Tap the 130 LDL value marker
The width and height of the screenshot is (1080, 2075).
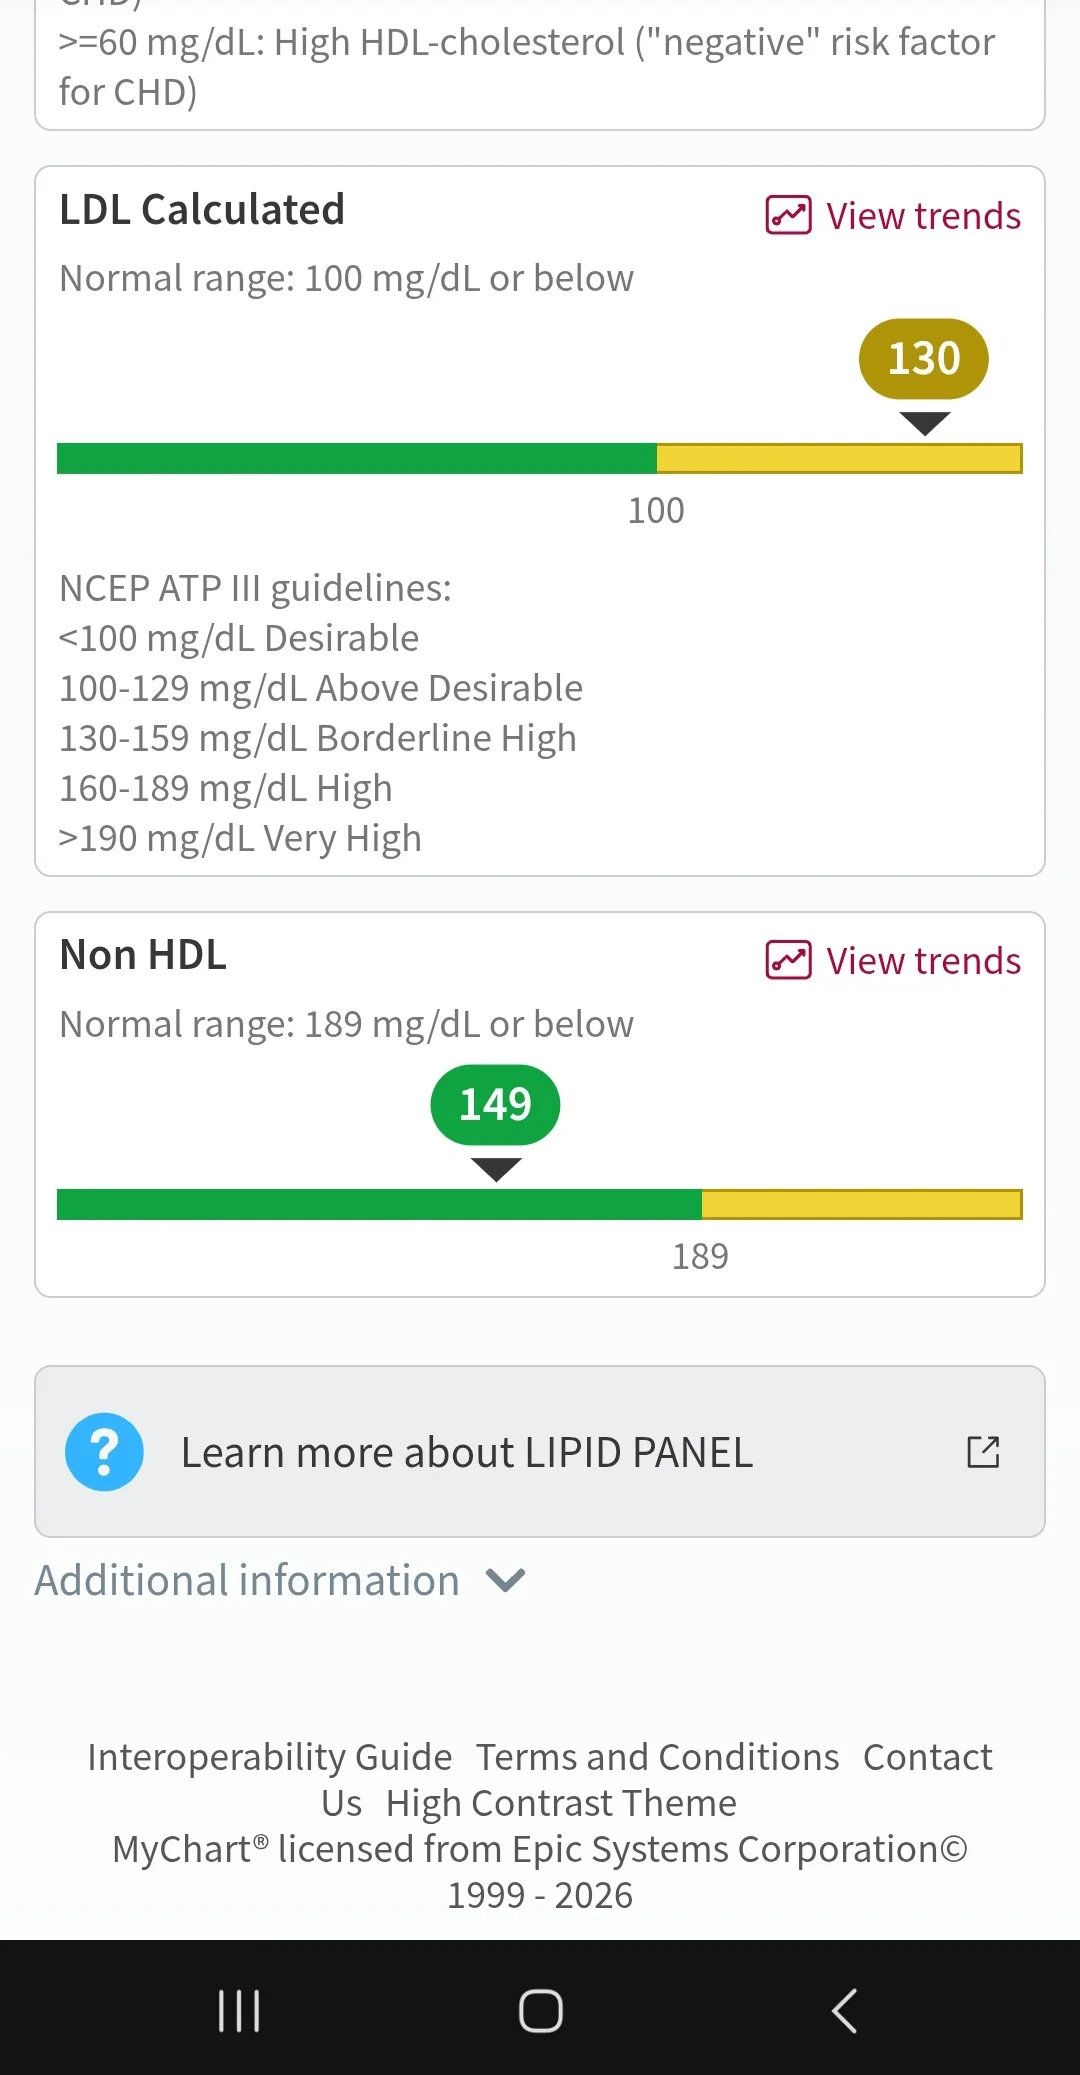coord(924,358)
